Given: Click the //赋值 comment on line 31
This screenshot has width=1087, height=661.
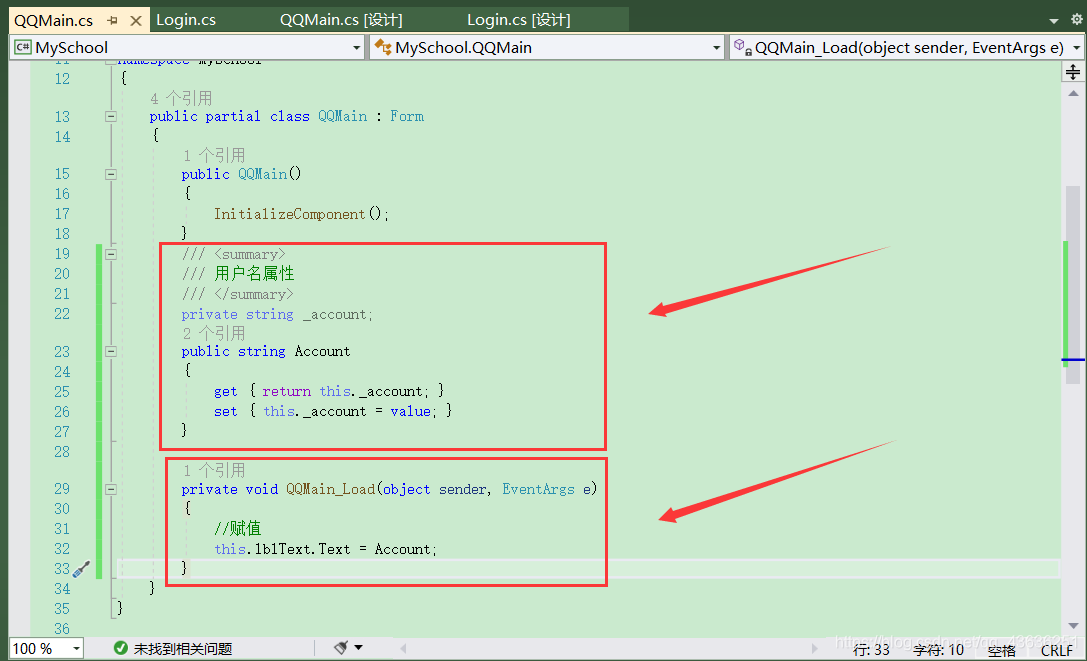Looking at the screenshot, I should tap(238, 529).
